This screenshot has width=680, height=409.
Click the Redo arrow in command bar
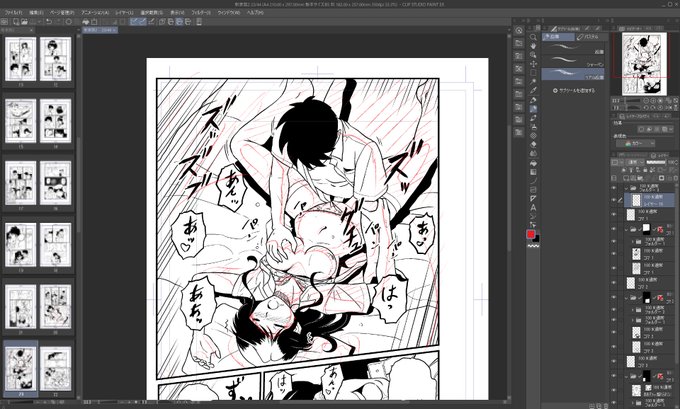[x=58, y=21]
